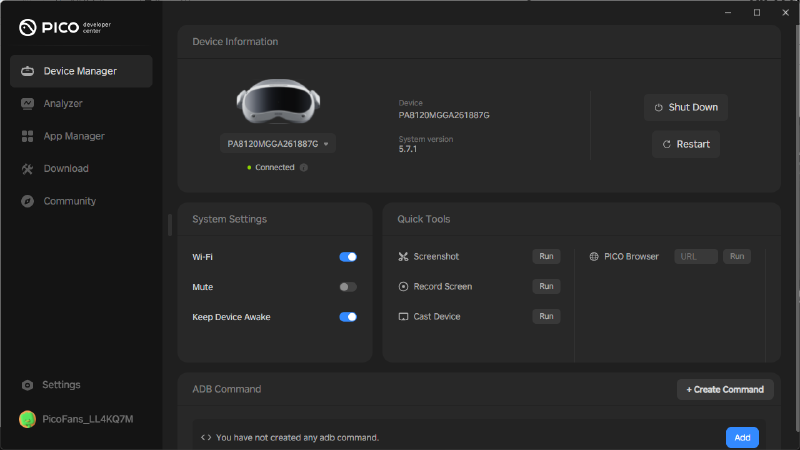Run the Screenshot tool
This screenshot has width=800, height=450.
[546, 256]
